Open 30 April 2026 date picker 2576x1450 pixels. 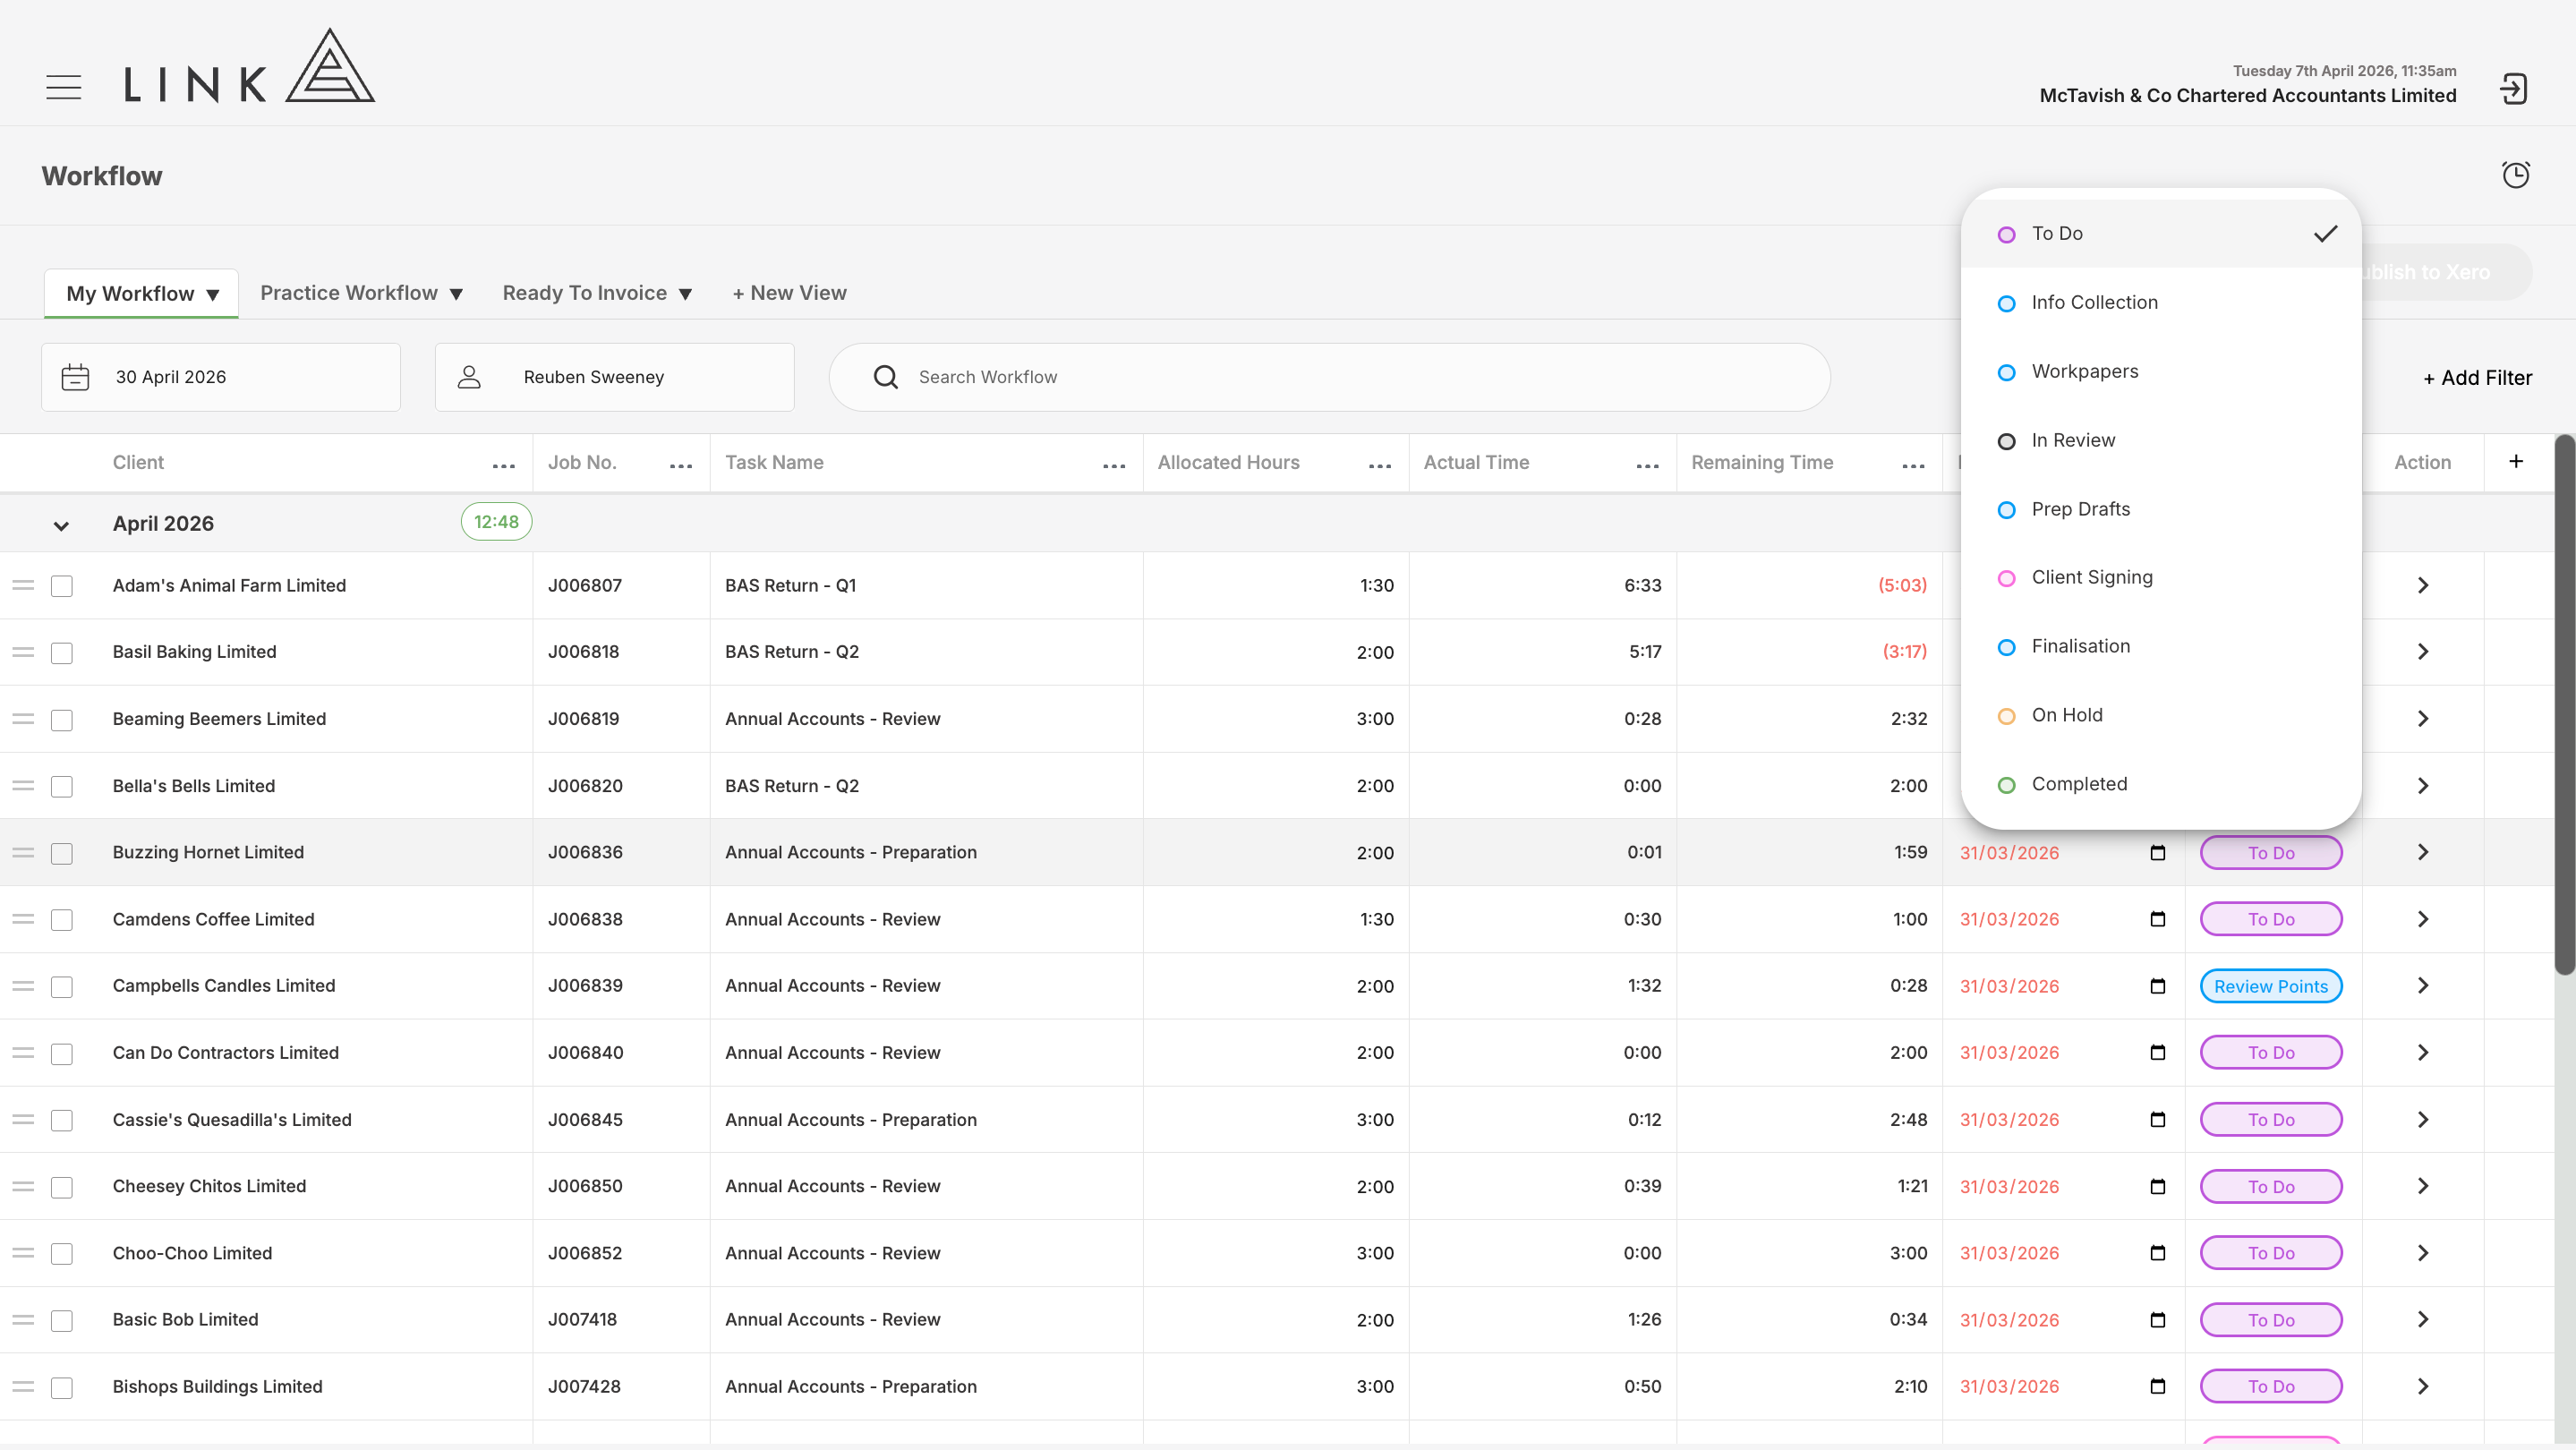[x=221, y=377]
